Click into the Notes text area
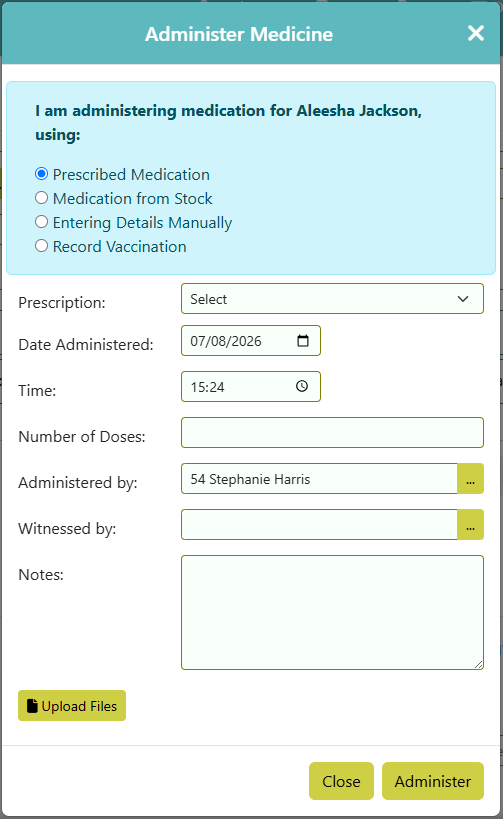 click(332, 612)
